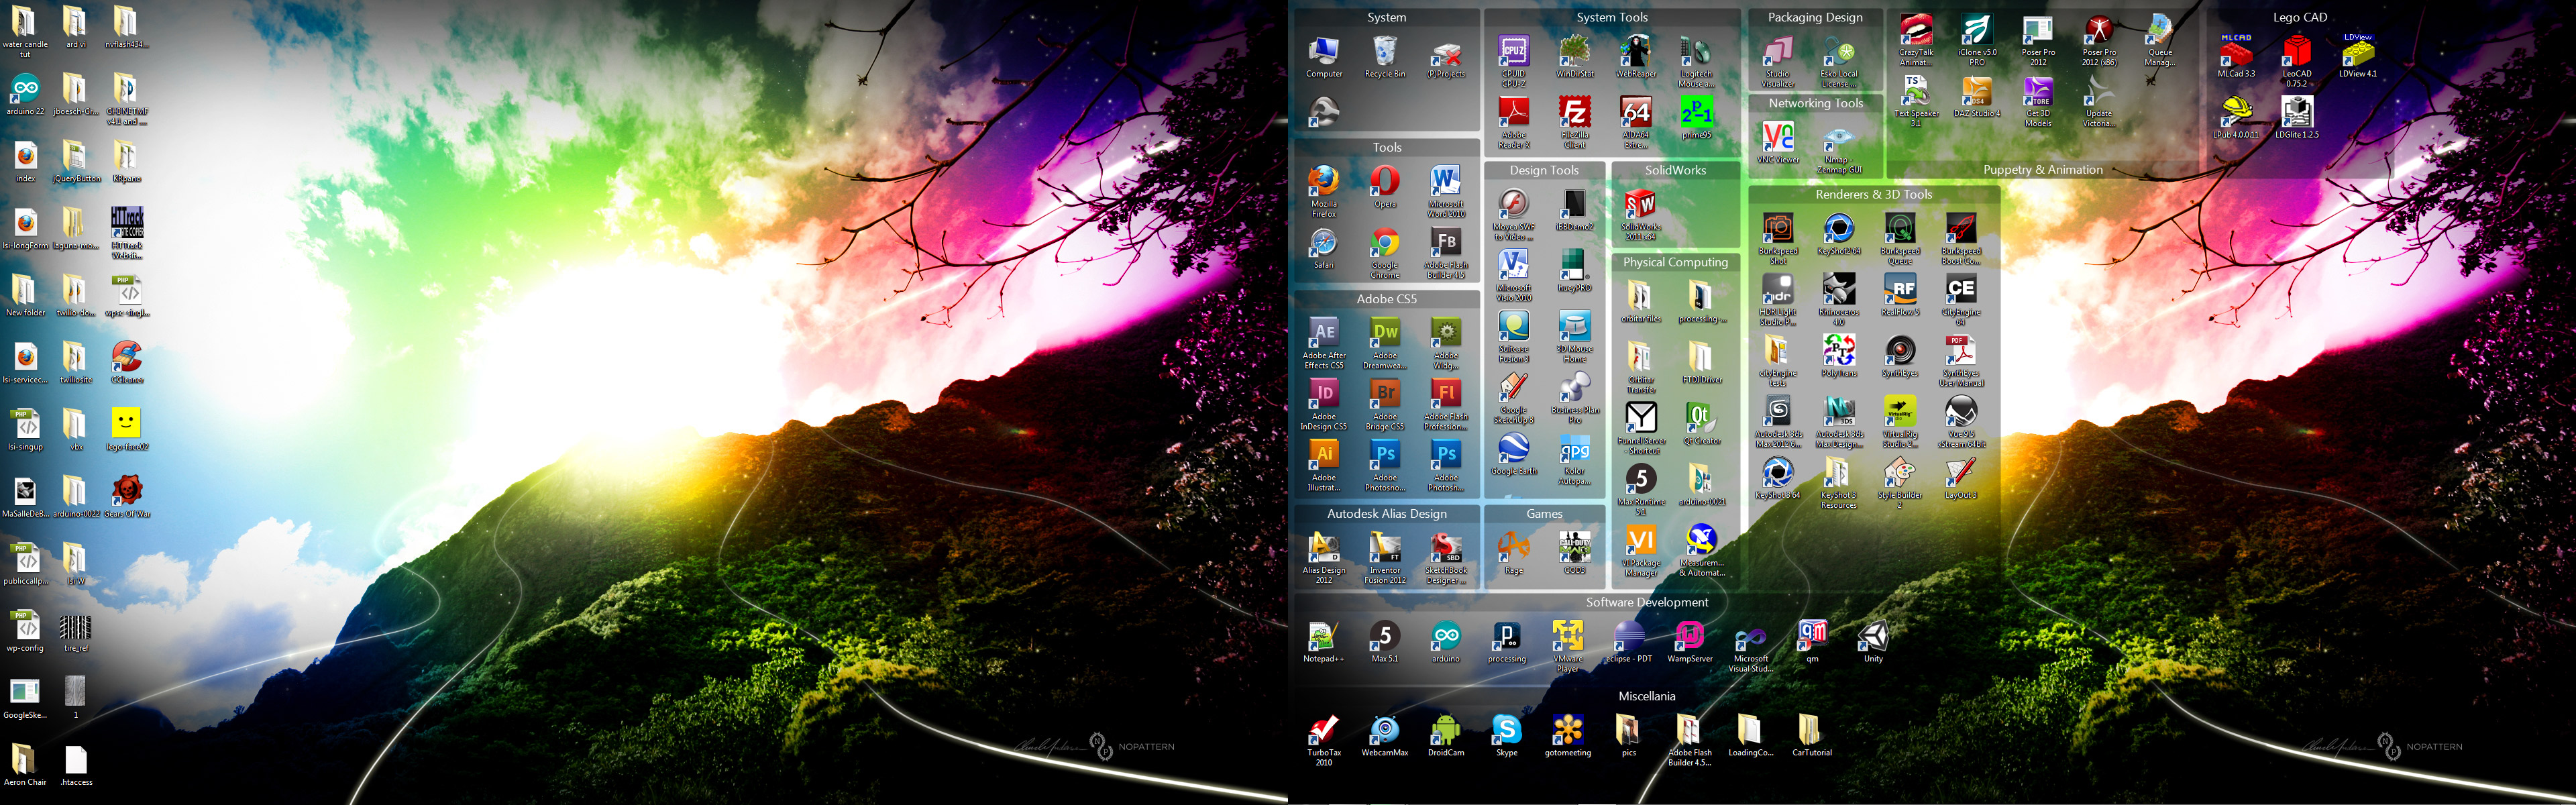The image size is (2576, 805).
Task: Select the VNC Viewer icon
Action: coord(1777,137)
